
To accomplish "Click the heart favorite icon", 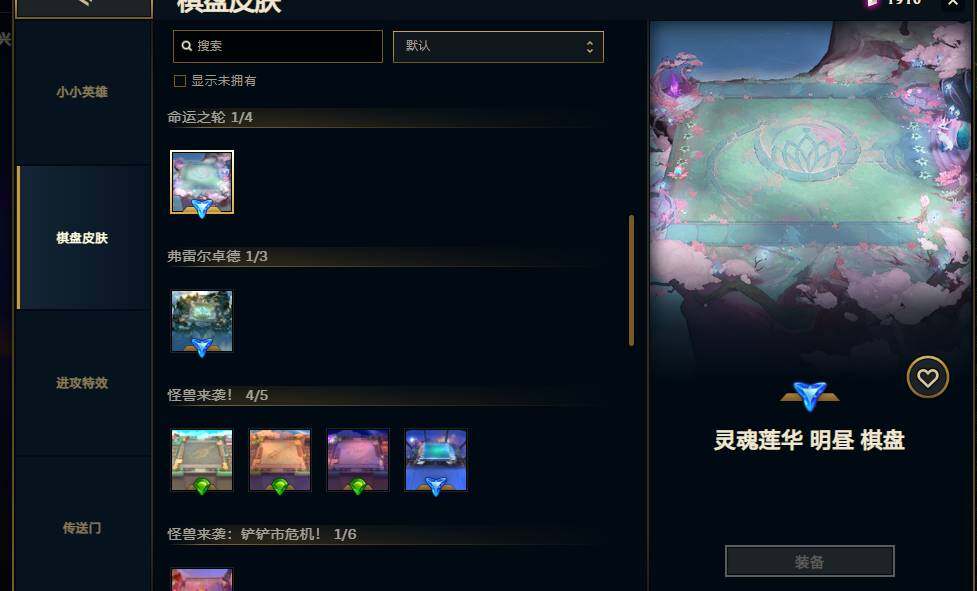I will point(927,377).
